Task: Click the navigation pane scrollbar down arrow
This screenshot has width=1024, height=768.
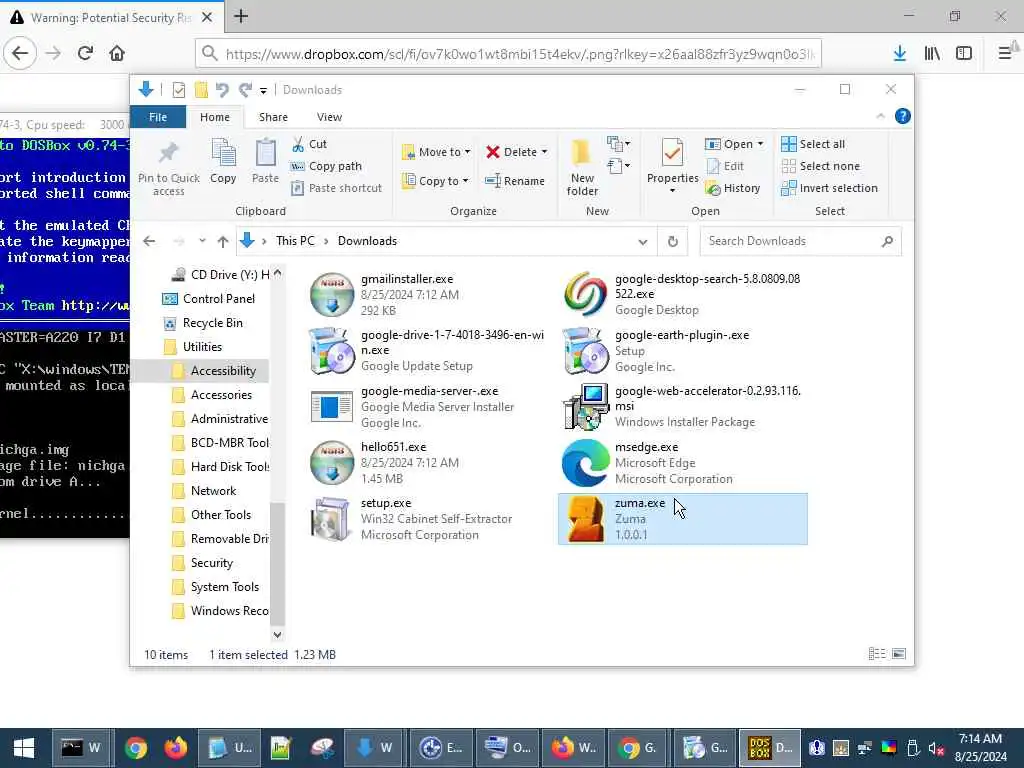Action: (278, 634)
